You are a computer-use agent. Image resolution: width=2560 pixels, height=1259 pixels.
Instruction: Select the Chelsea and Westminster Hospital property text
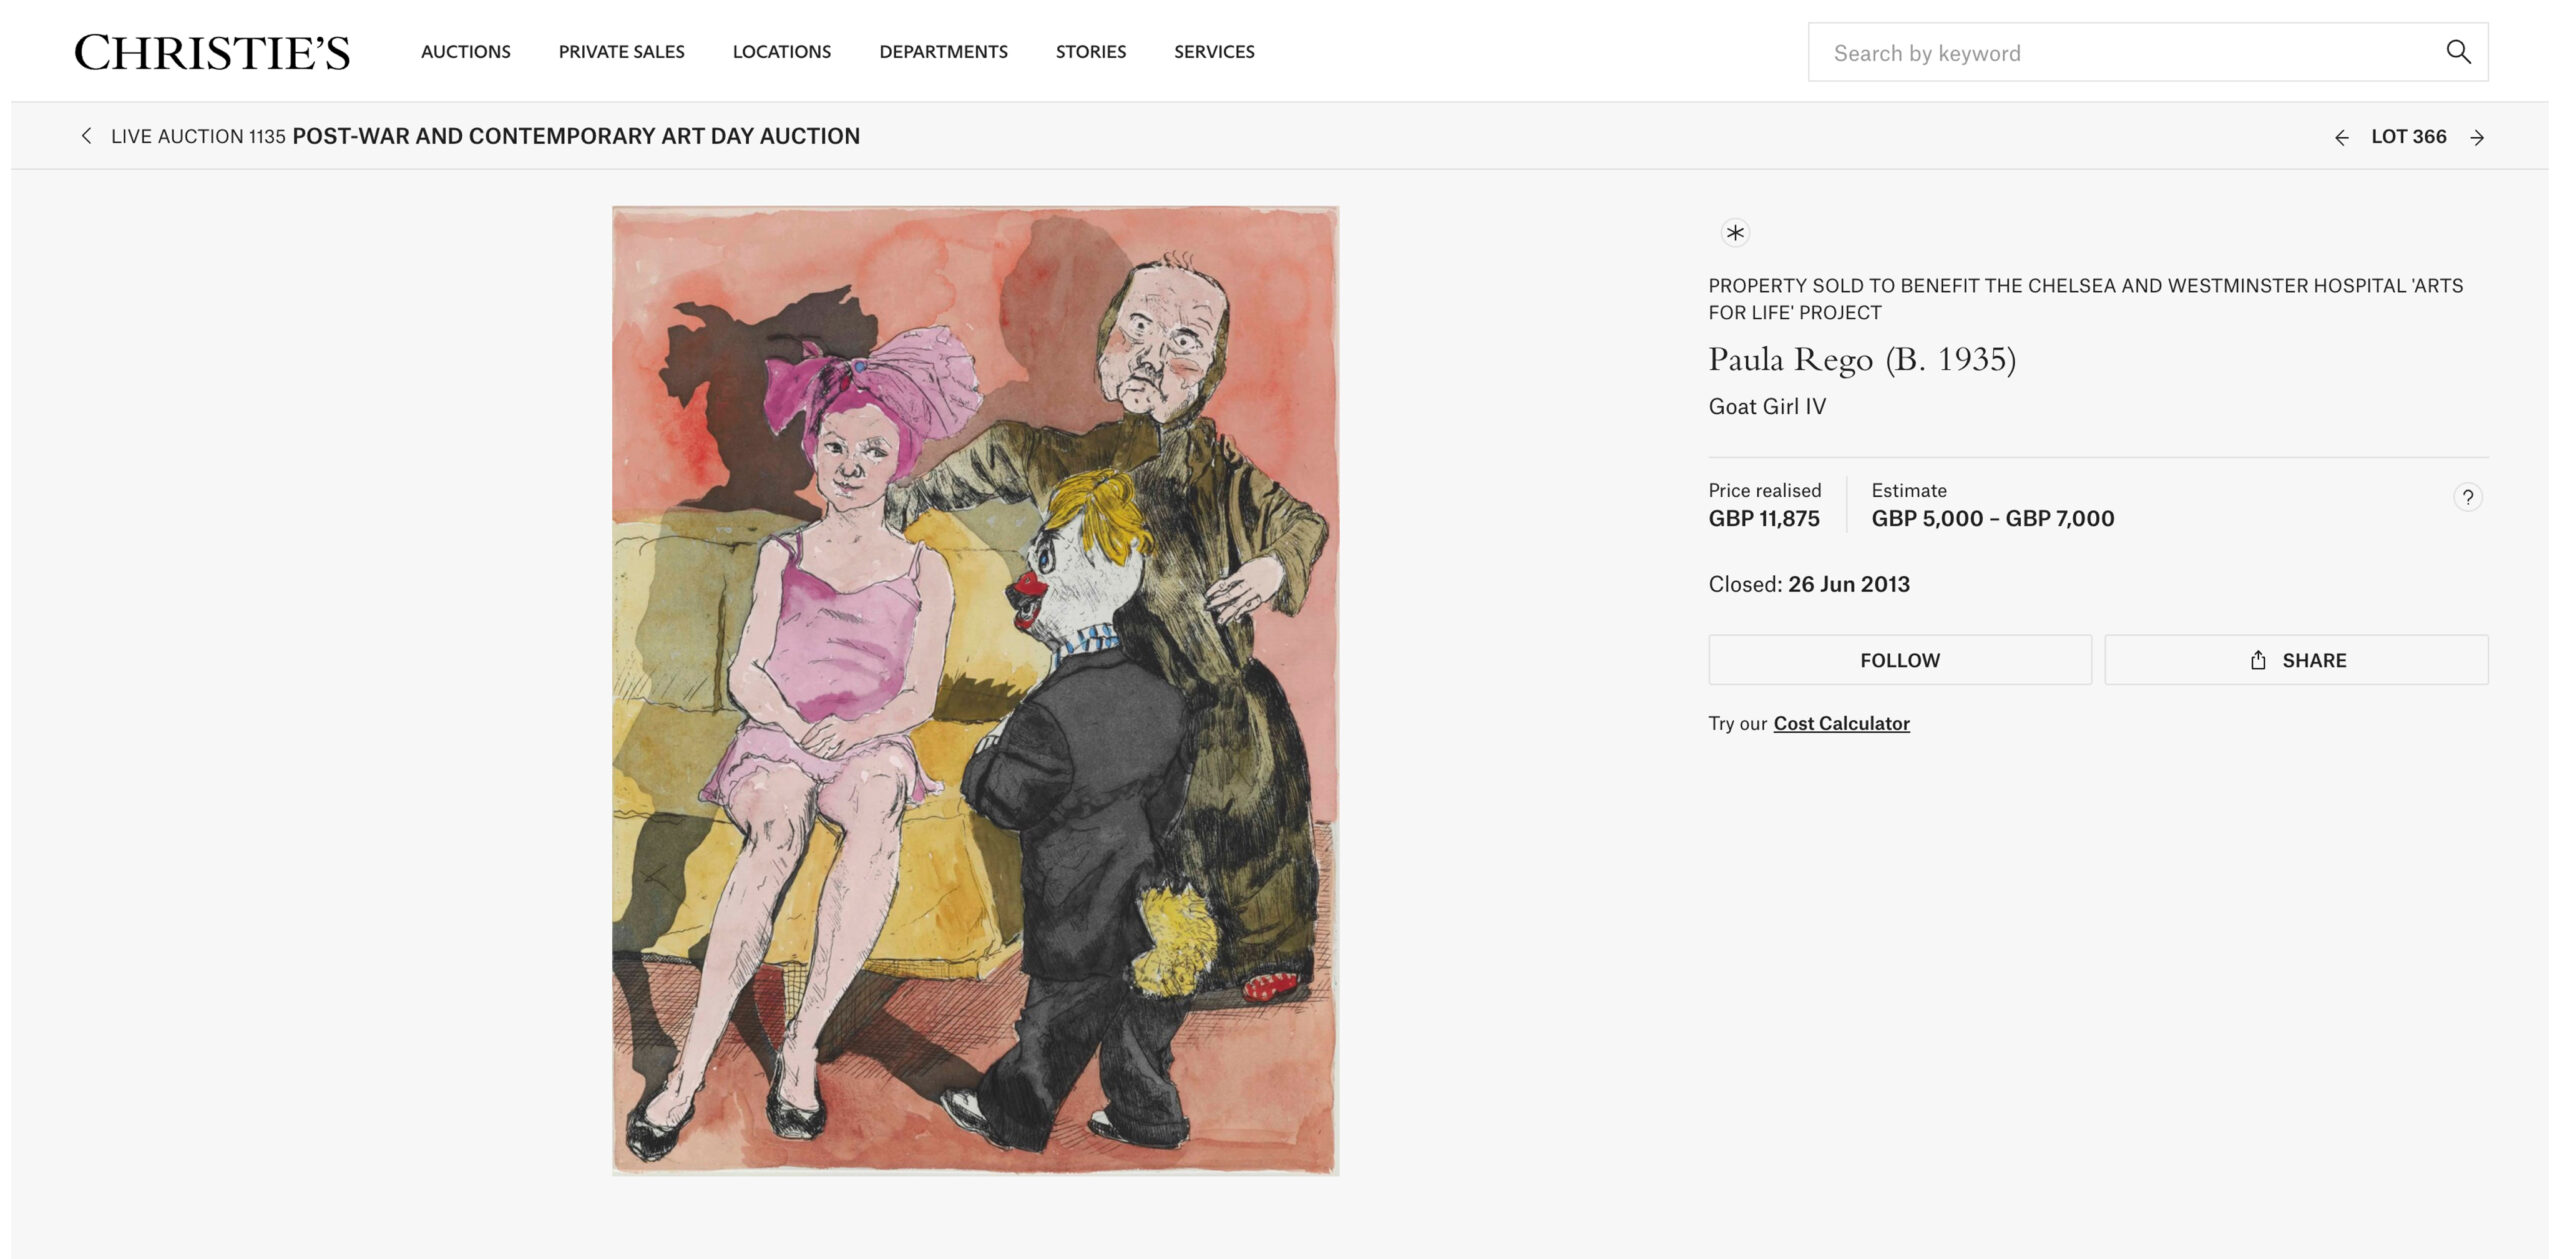point(2086,299)
